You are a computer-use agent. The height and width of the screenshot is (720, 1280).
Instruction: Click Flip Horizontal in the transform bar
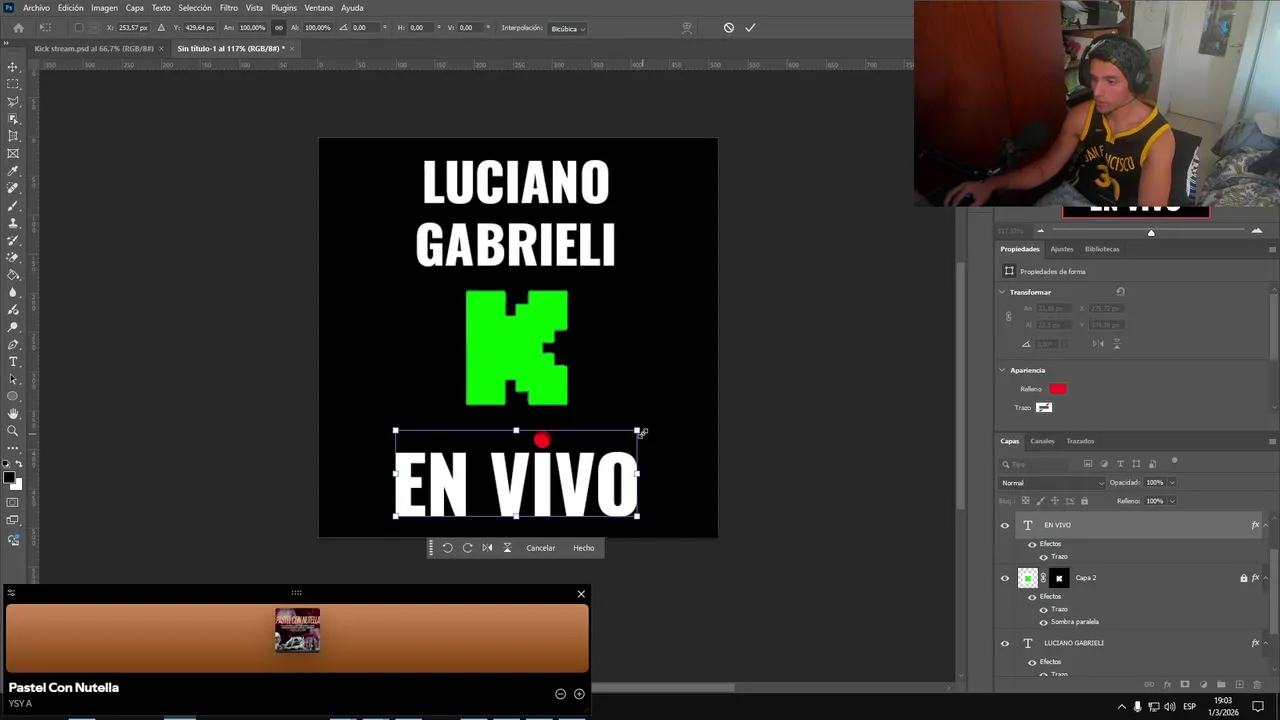click(x=487, y=548)
